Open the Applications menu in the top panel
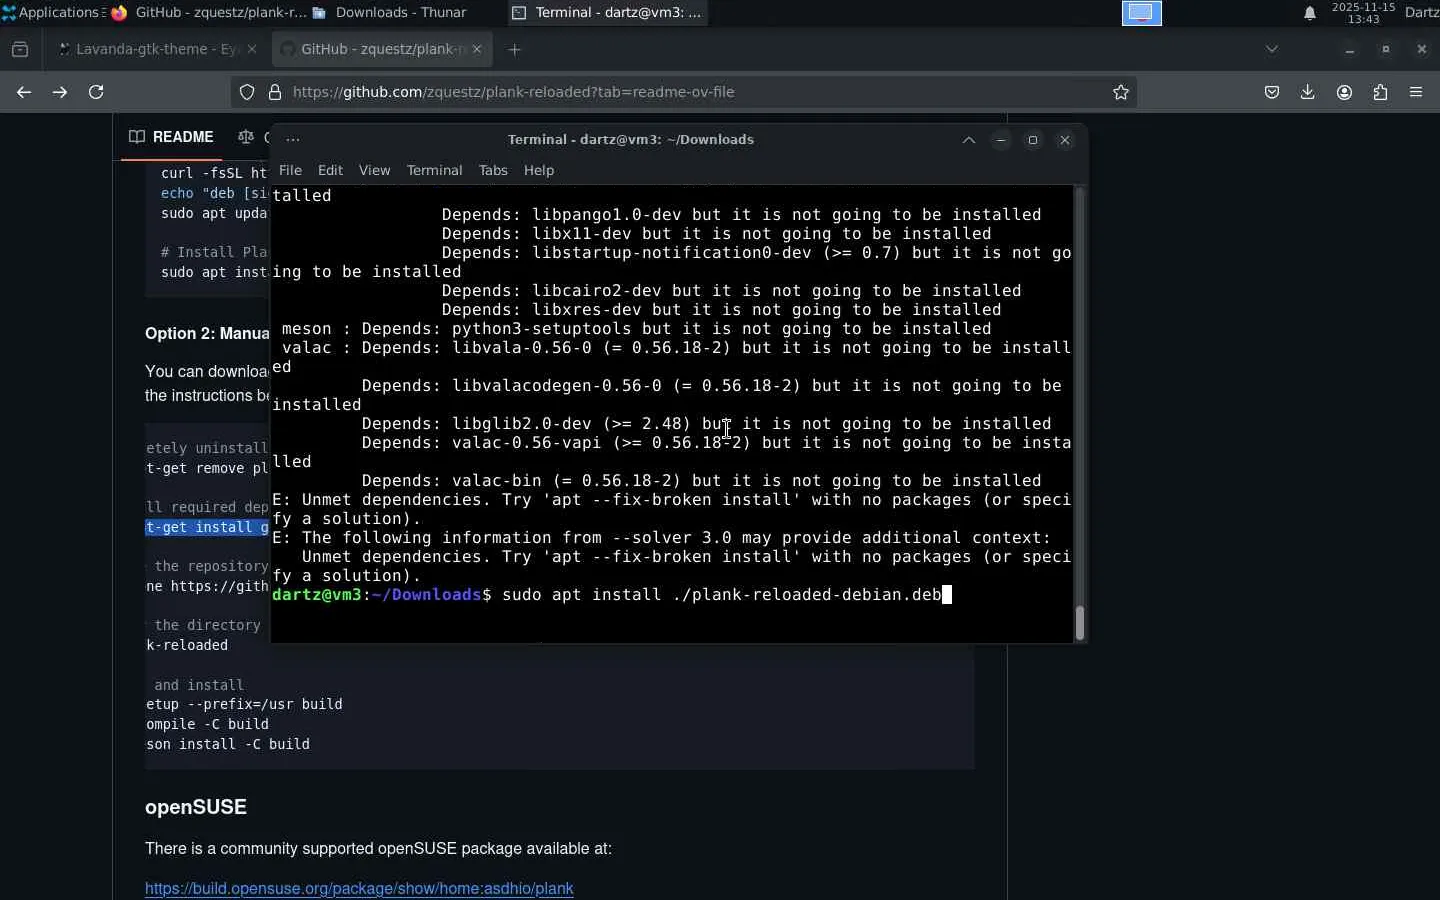This screenshot has height=900, width=1440. (x=53, y=12)
